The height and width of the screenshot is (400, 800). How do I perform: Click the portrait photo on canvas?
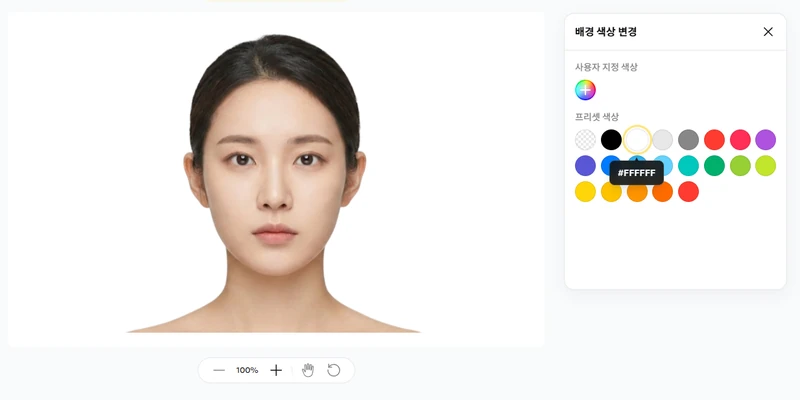click(276, 184)
